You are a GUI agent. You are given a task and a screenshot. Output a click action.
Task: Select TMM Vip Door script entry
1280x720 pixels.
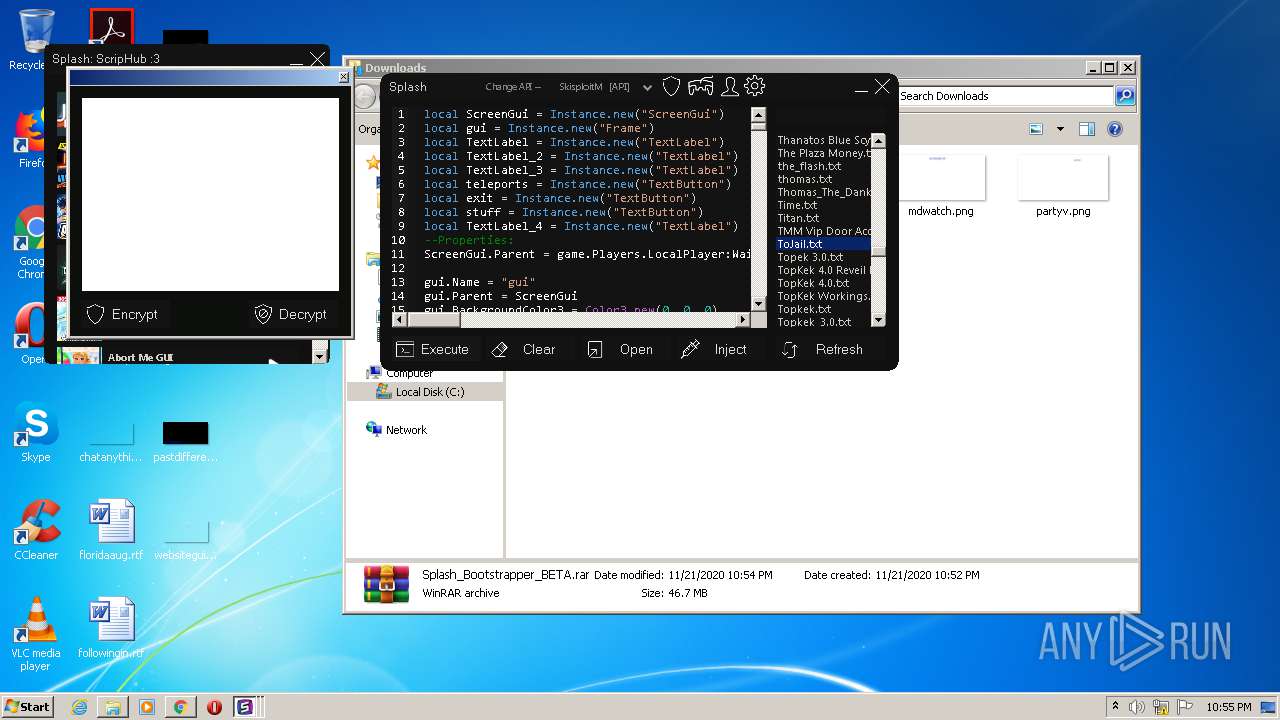(823, 231)
